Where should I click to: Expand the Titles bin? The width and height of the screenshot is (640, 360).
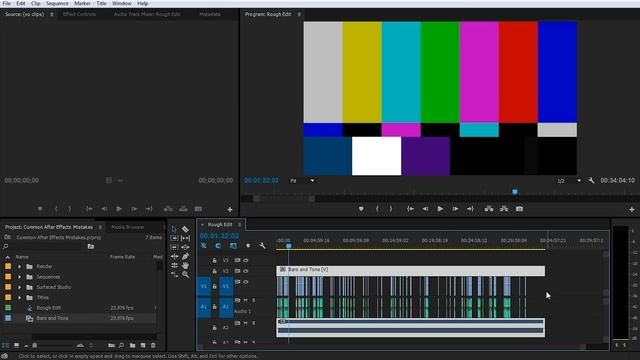coord(19,298)
